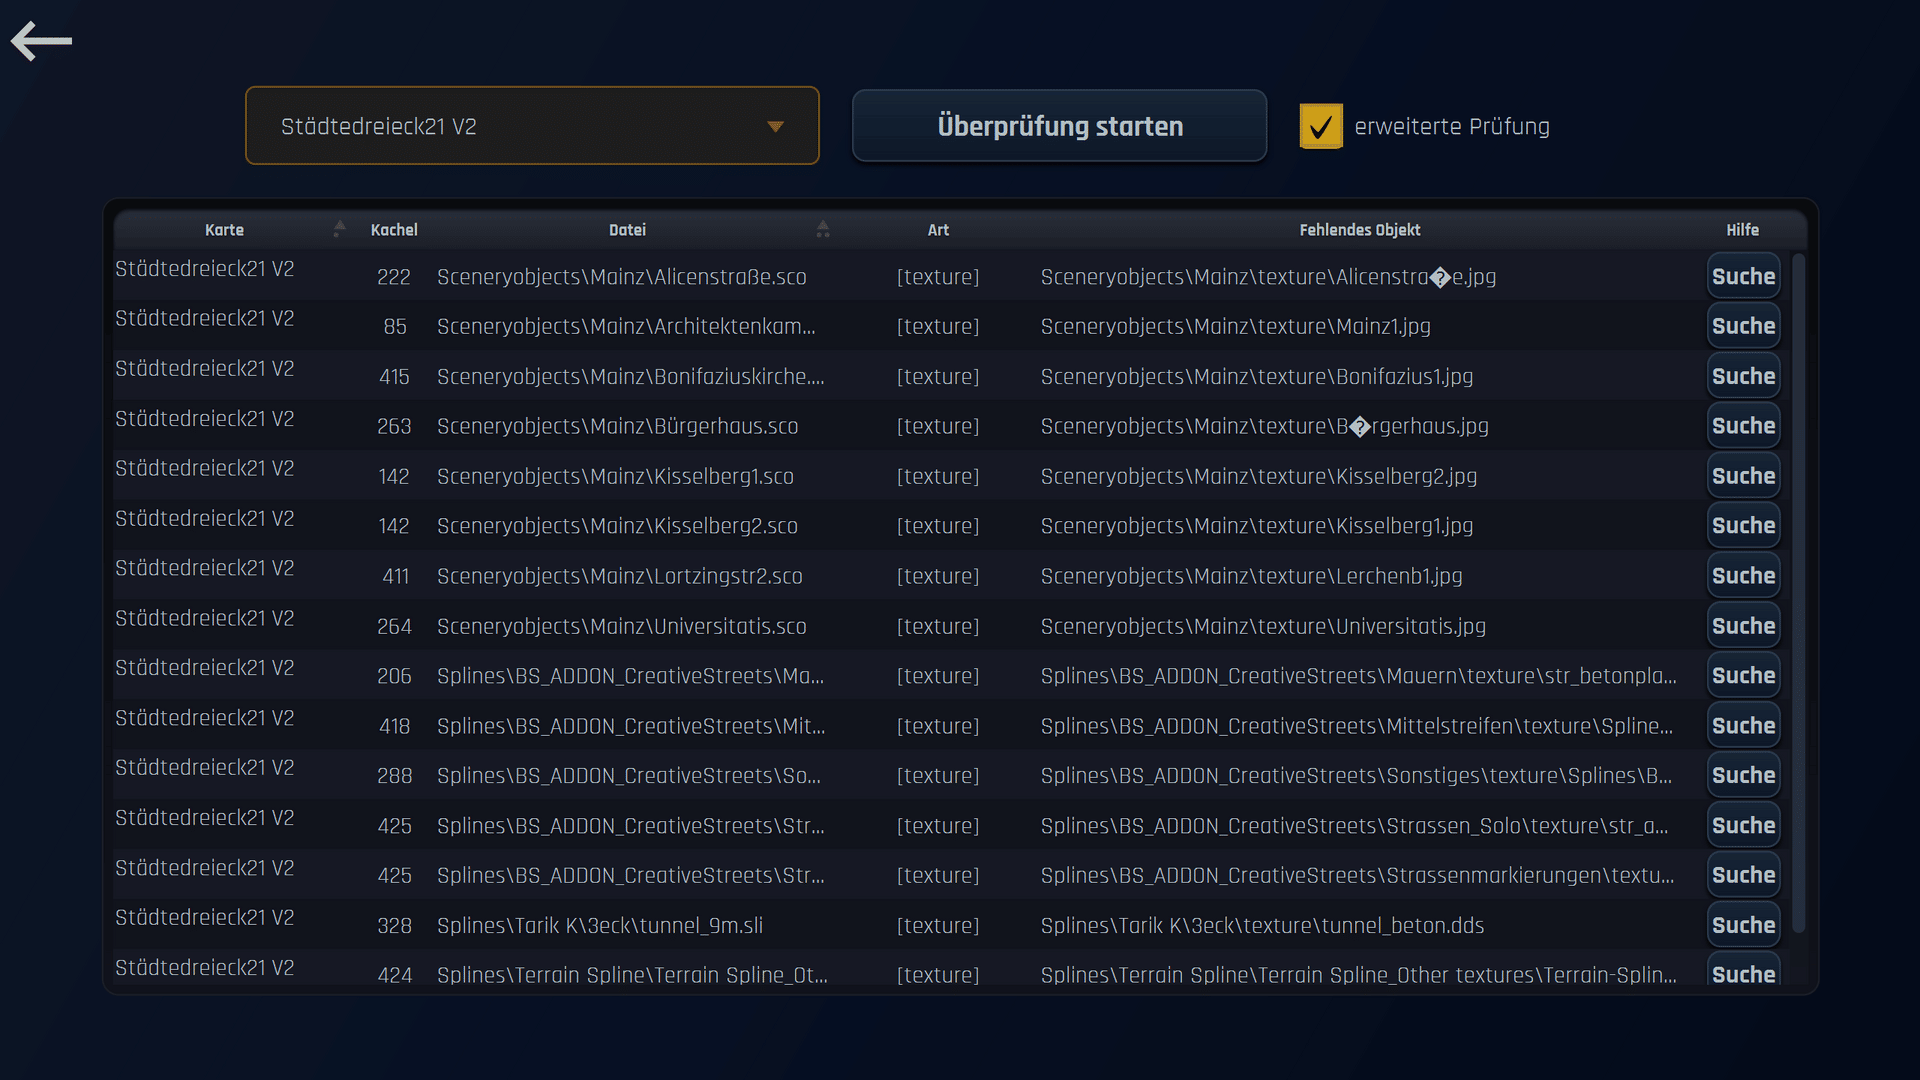This screenshot has height=1080, width=1920.
Task: Click the Fehlendes Objekt column header
Action: [1359, 230]
